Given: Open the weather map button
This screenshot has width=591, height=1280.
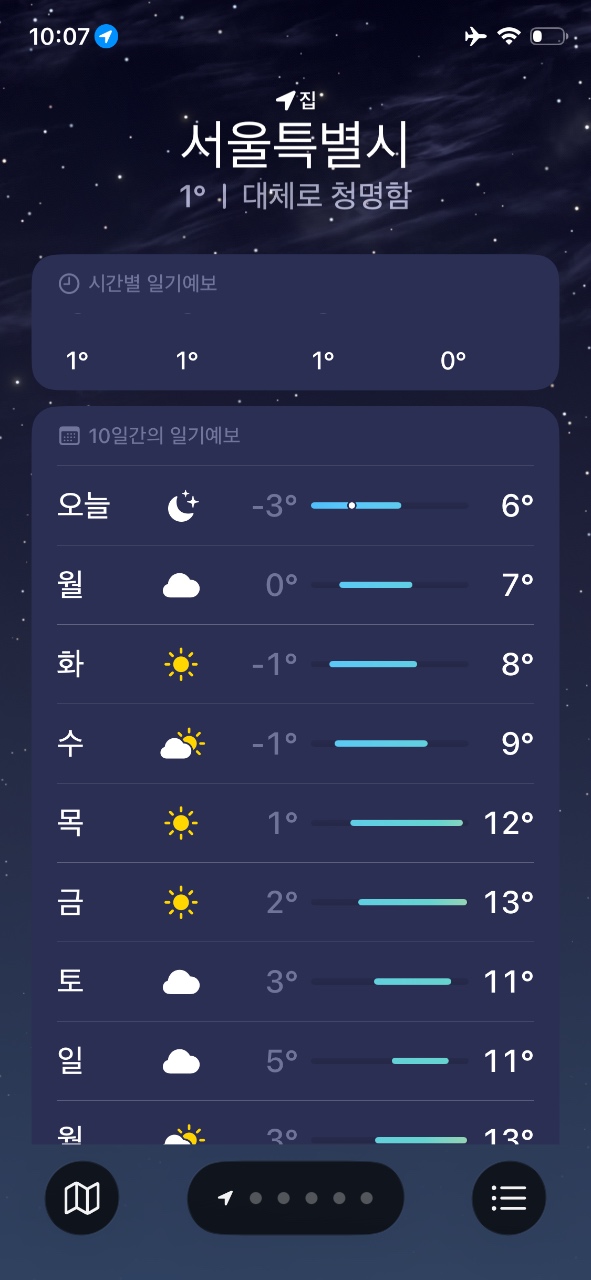Looking at the screenshot, I should 82,1197.
